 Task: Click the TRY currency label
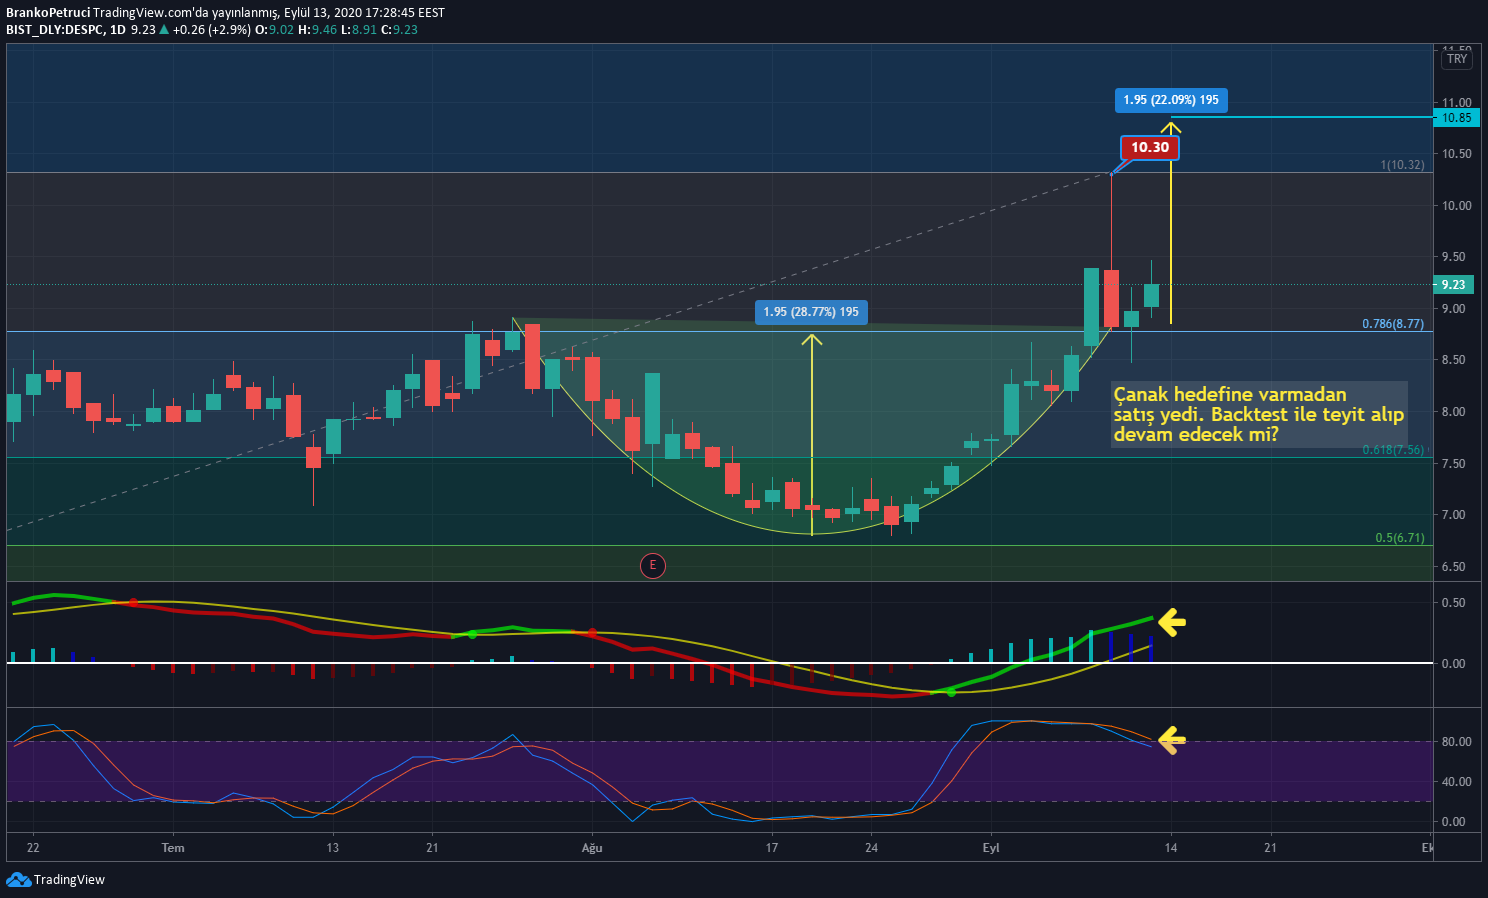(1457, 59)
